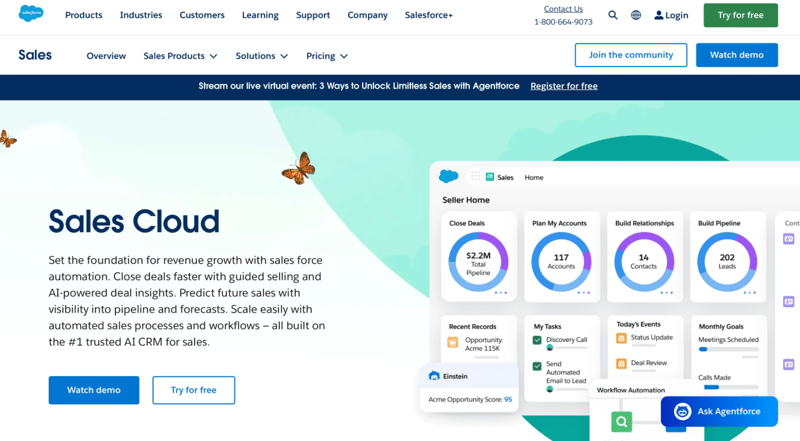This screenshot has width=800, height=441.
Task: Click the Login link text
Action: (x=677, y=15)
